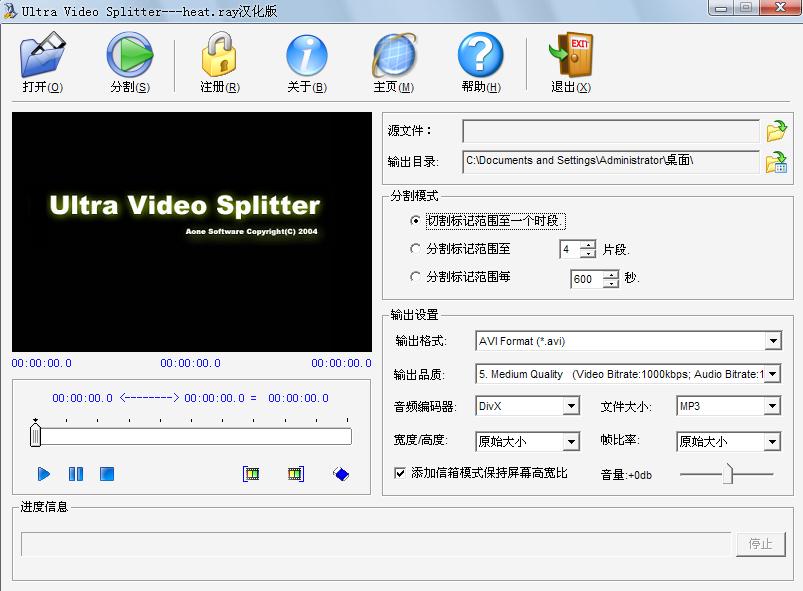
Task: Stop the video playback
Action: coord(107,474)
